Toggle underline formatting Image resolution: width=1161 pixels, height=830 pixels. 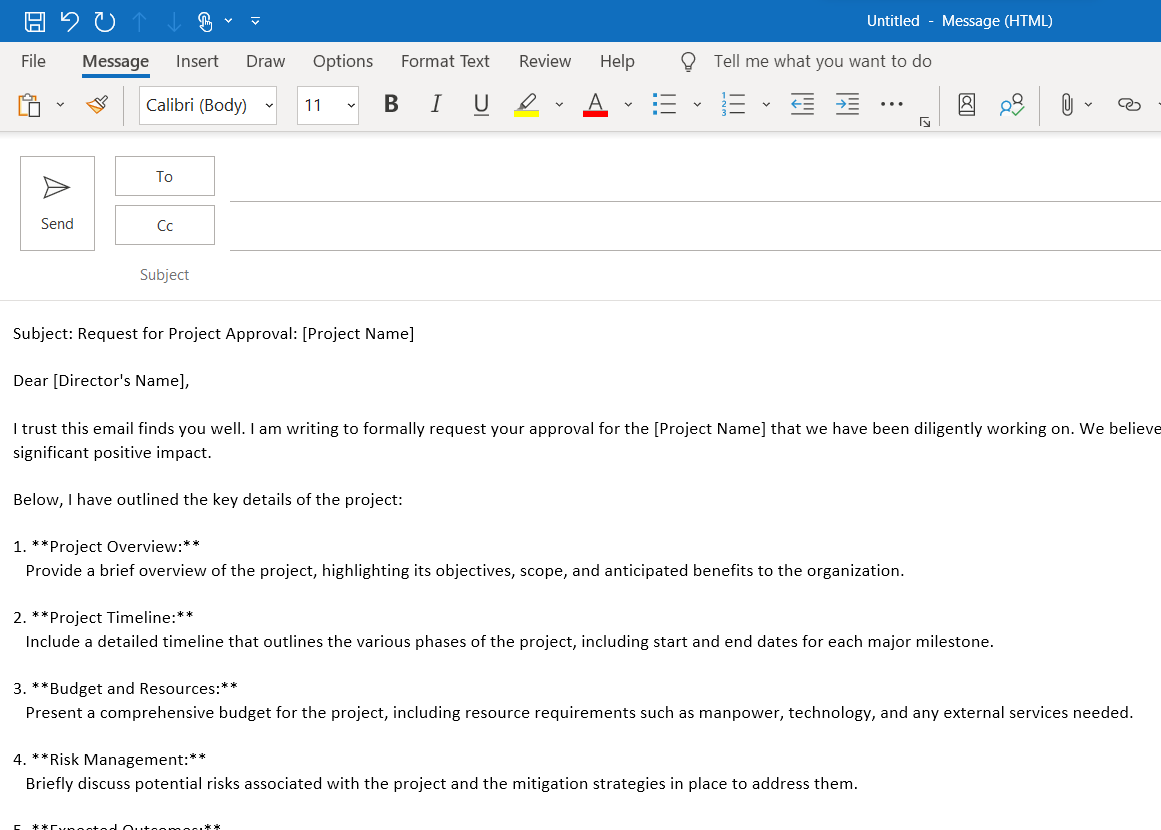(481, 104)
